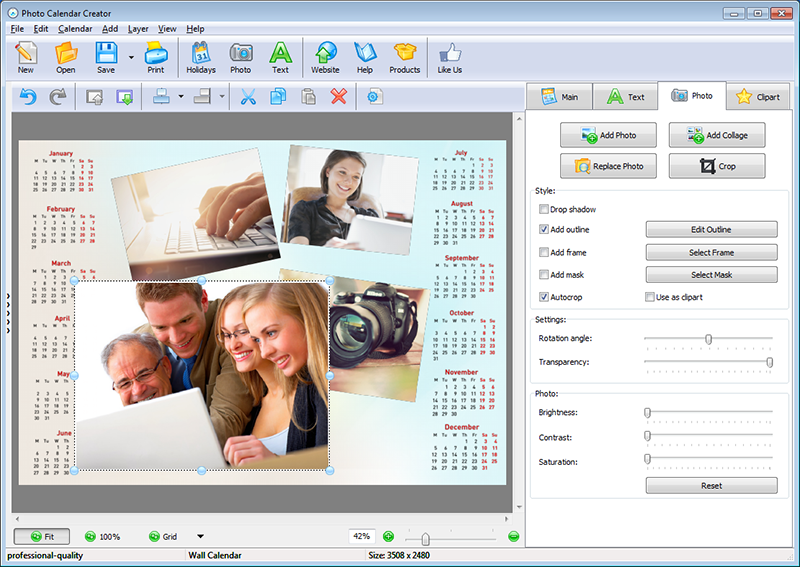Click the Undo arrow icon
The image size is (800, 567).
[x=28, y=96]
